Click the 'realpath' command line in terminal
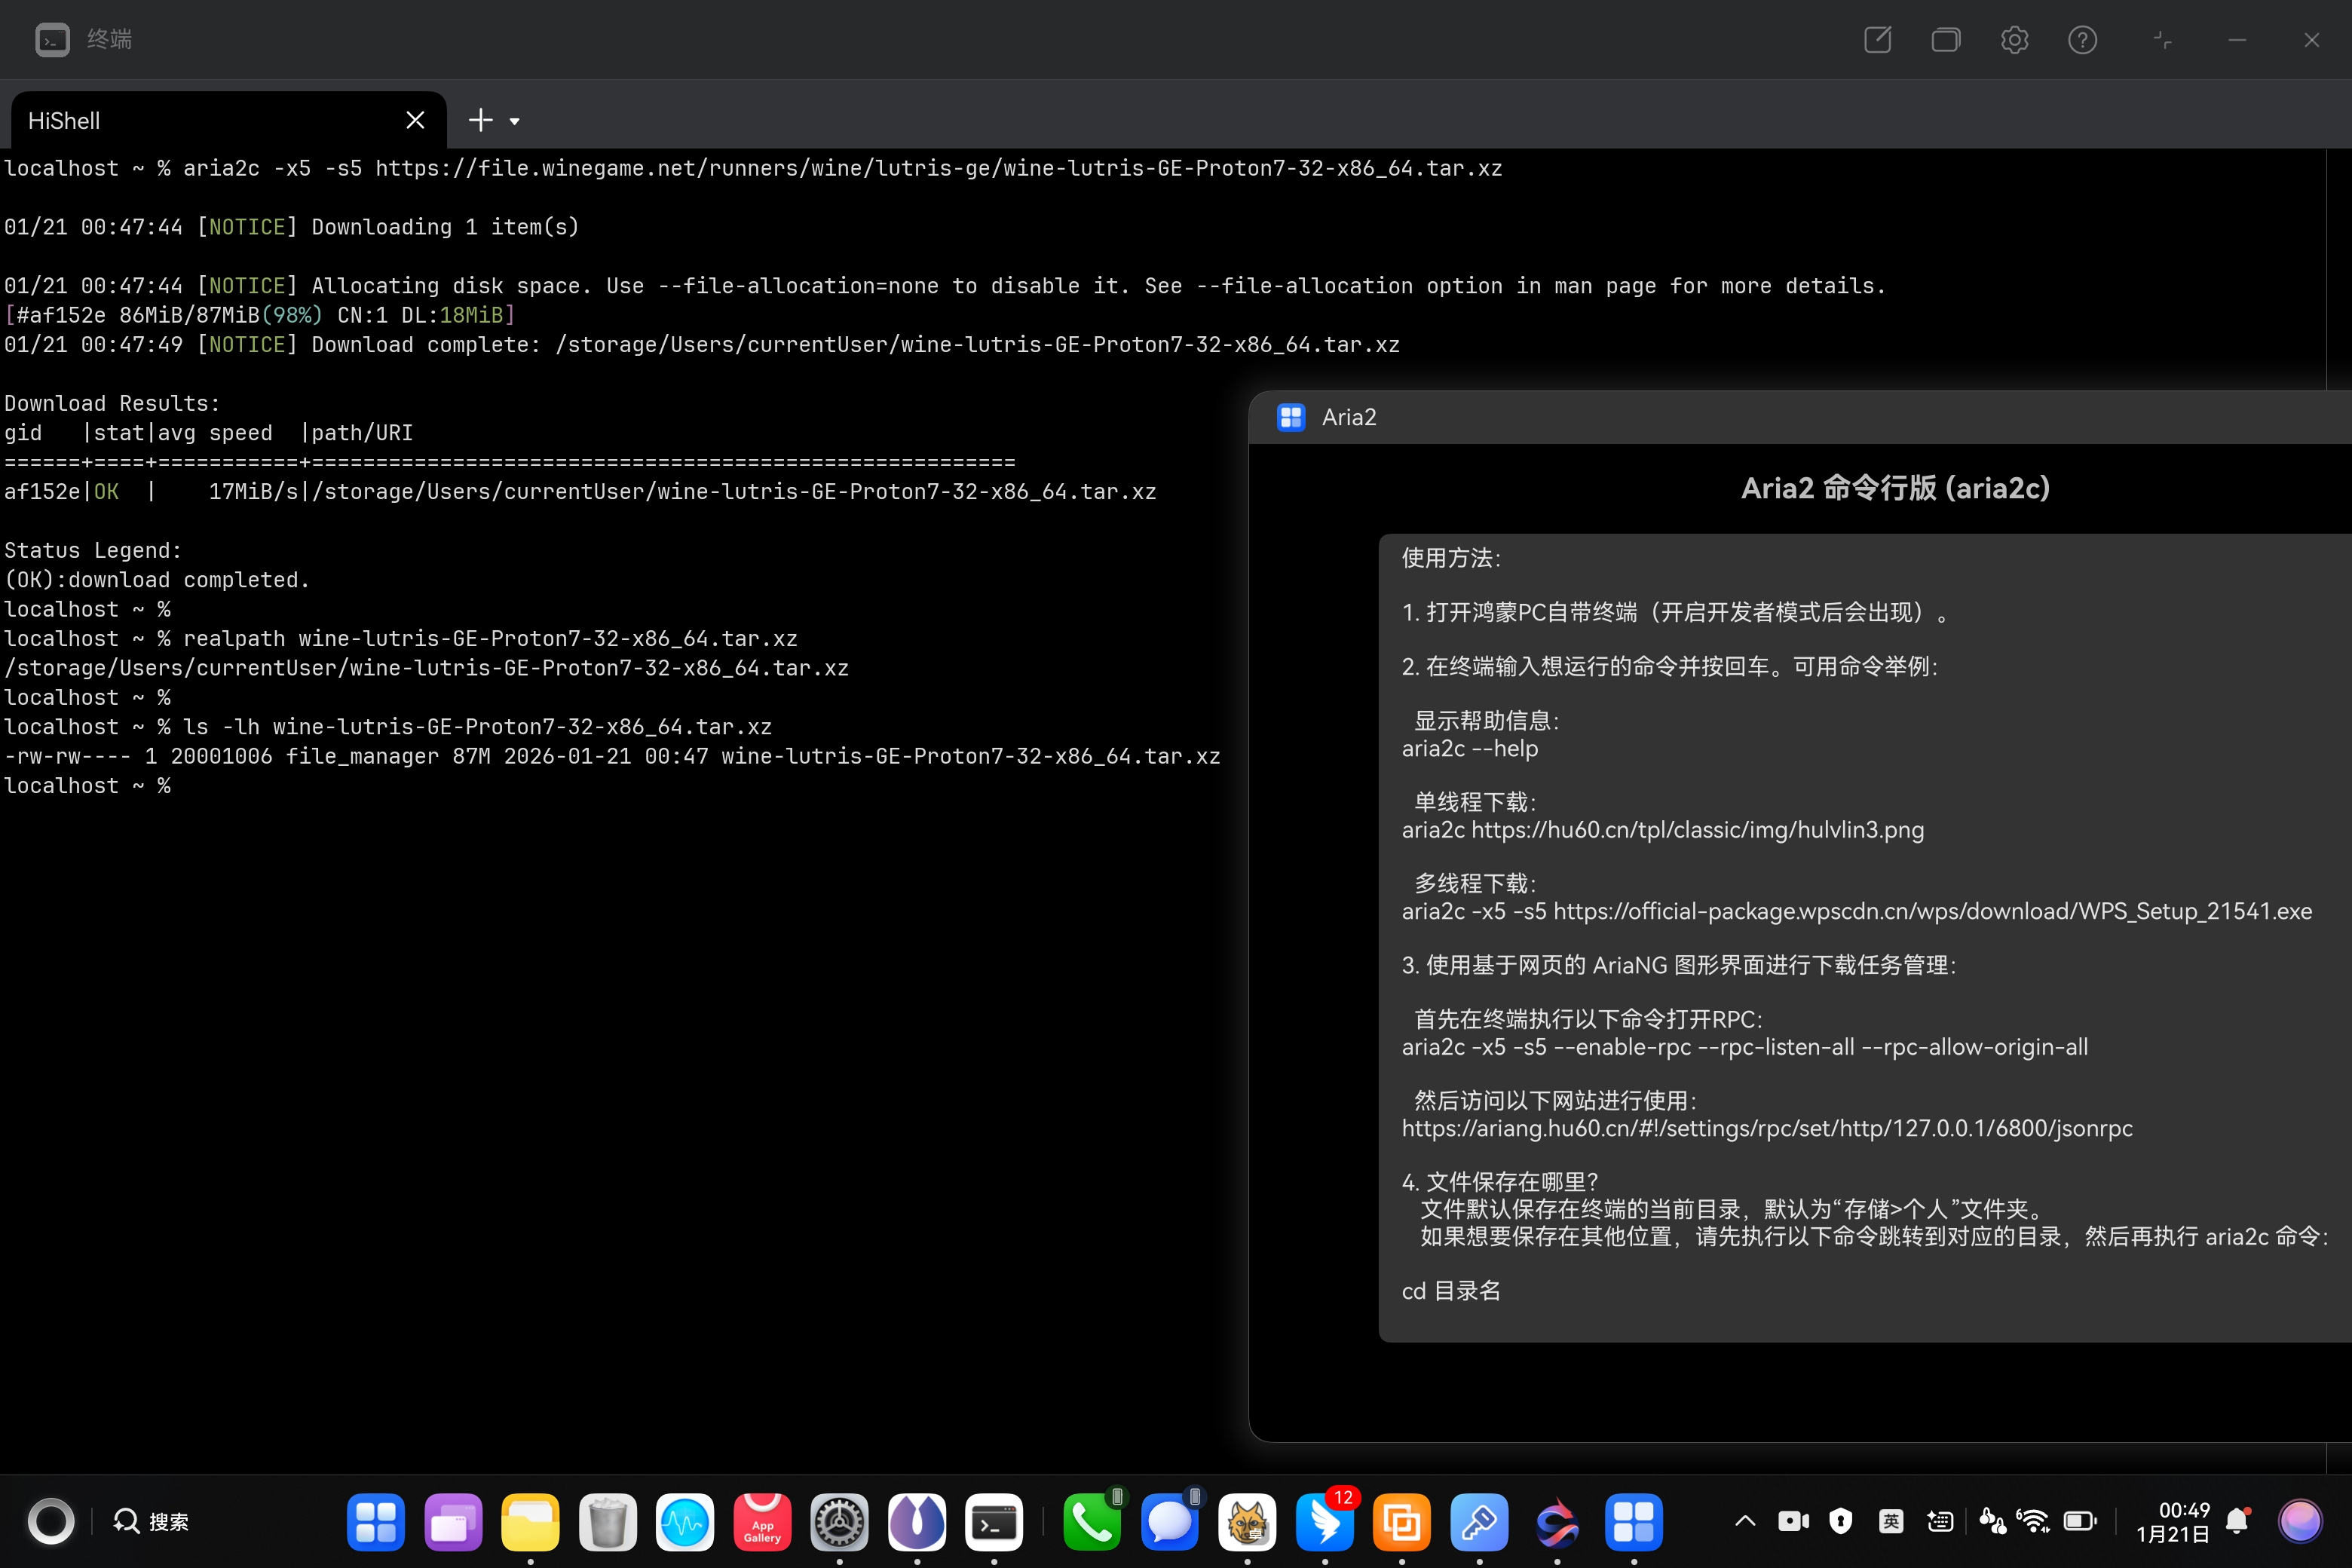Screen dimensions: 2352x1568 click(401, 638)
